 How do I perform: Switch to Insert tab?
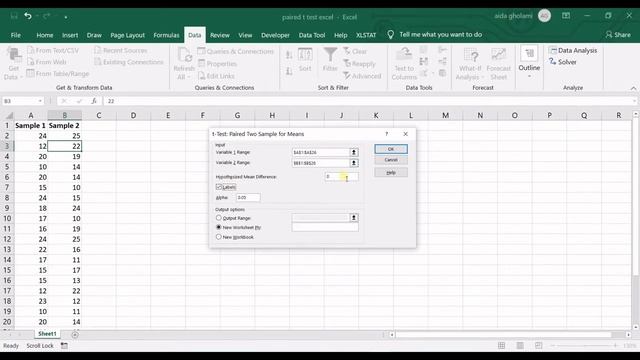[70, 35]
